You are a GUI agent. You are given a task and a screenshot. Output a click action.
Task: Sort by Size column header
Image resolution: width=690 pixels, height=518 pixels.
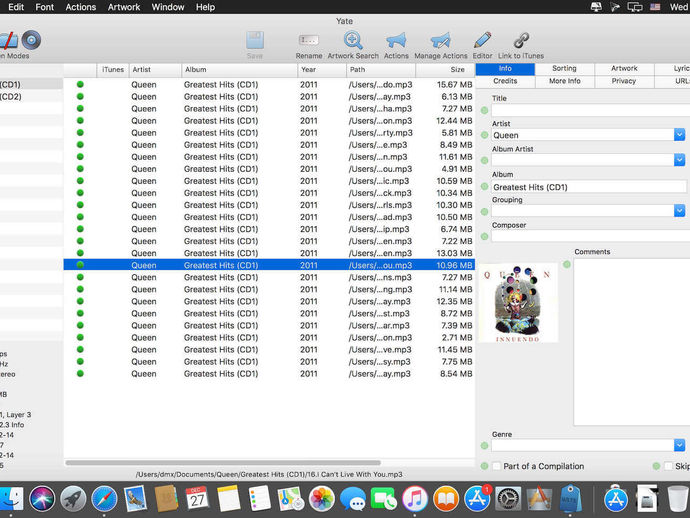pos(445,70)
